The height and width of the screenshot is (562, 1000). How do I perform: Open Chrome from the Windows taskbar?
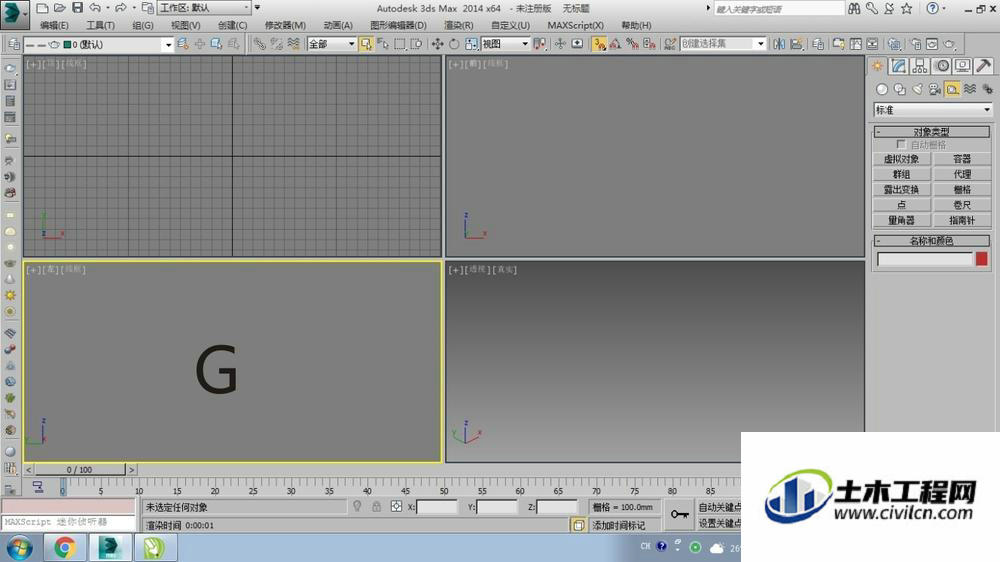tap(64, 547)
